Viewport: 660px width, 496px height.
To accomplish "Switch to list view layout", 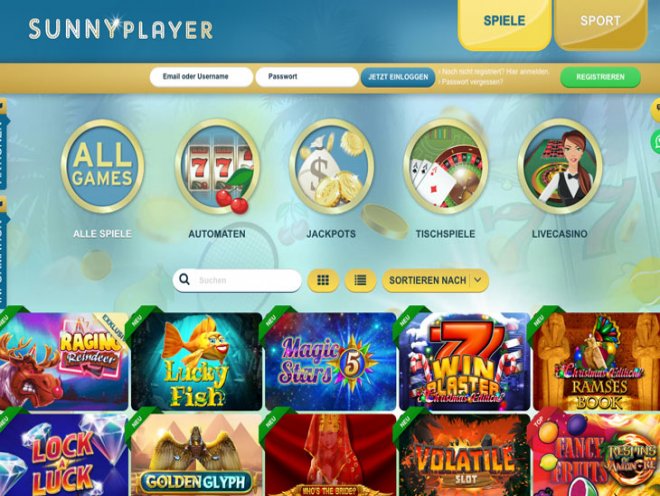I will click(x=360, y=280).
